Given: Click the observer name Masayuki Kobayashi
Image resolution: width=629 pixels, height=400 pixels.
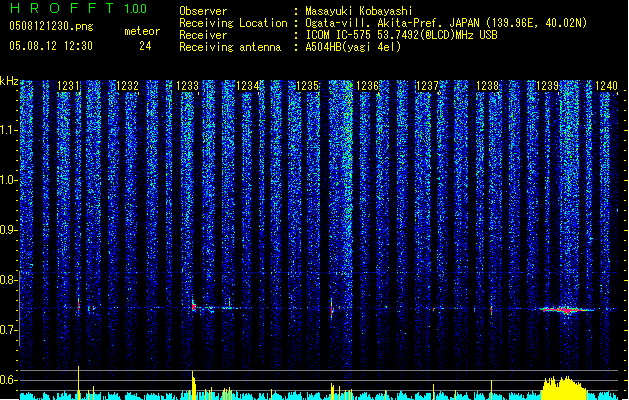Looking at the screenshot, I should 359,11.
